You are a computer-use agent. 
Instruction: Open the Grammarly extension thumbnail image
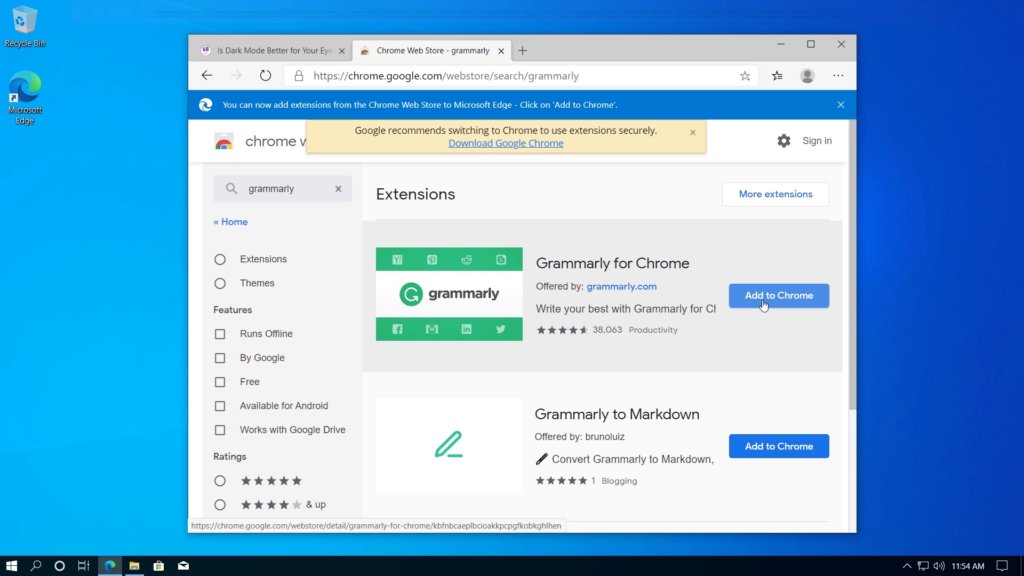click(x=449, y=294)
